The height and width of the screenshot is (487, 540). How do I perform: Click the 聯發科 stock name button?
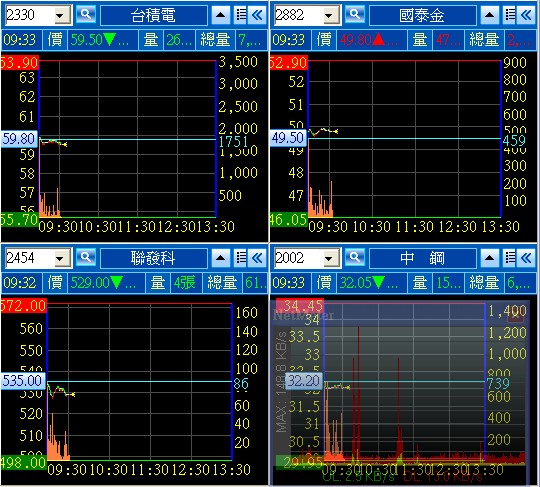click(x=154, y=258)
